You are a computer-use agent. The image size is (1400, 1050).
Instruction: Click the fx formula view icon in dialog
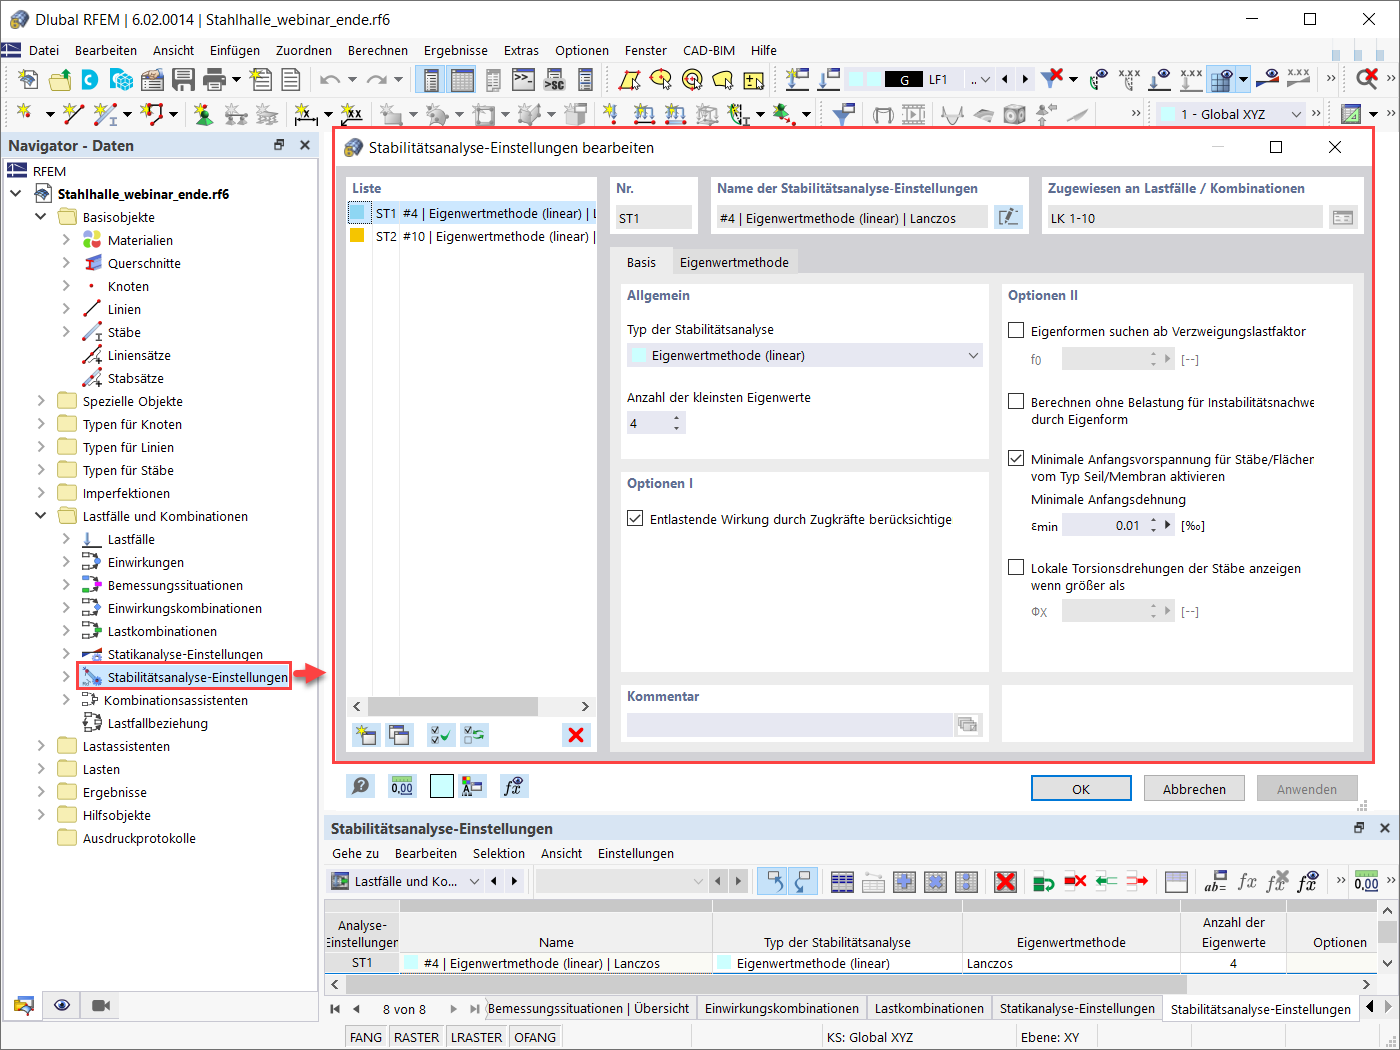point(513,787)
